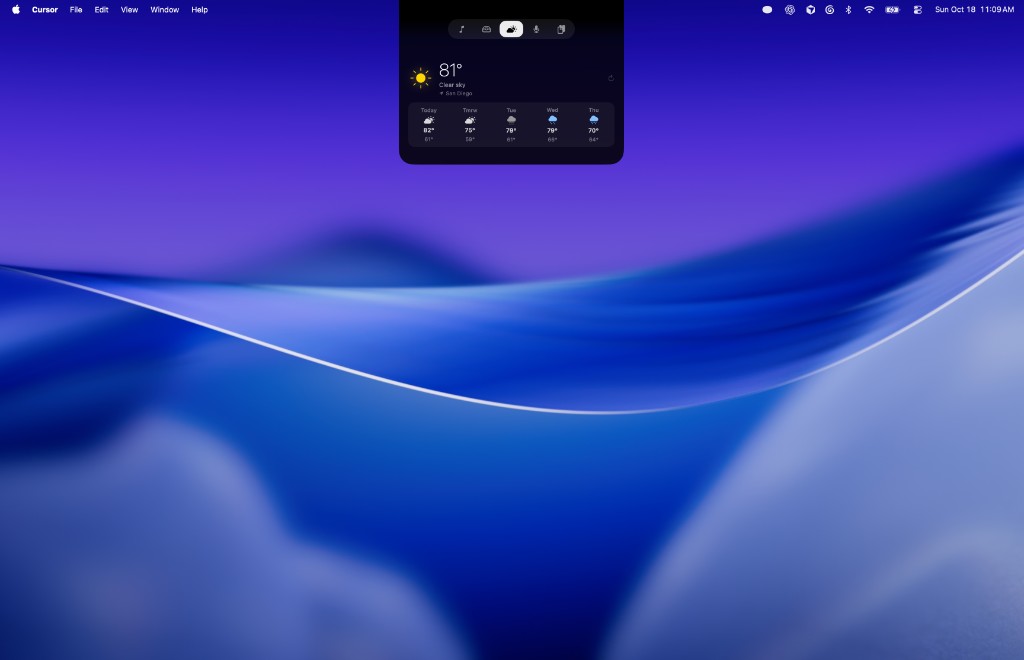The image size is (1024, 660).
Task: Click the spiral menu bar icon
Action: [x=829, y=10]
